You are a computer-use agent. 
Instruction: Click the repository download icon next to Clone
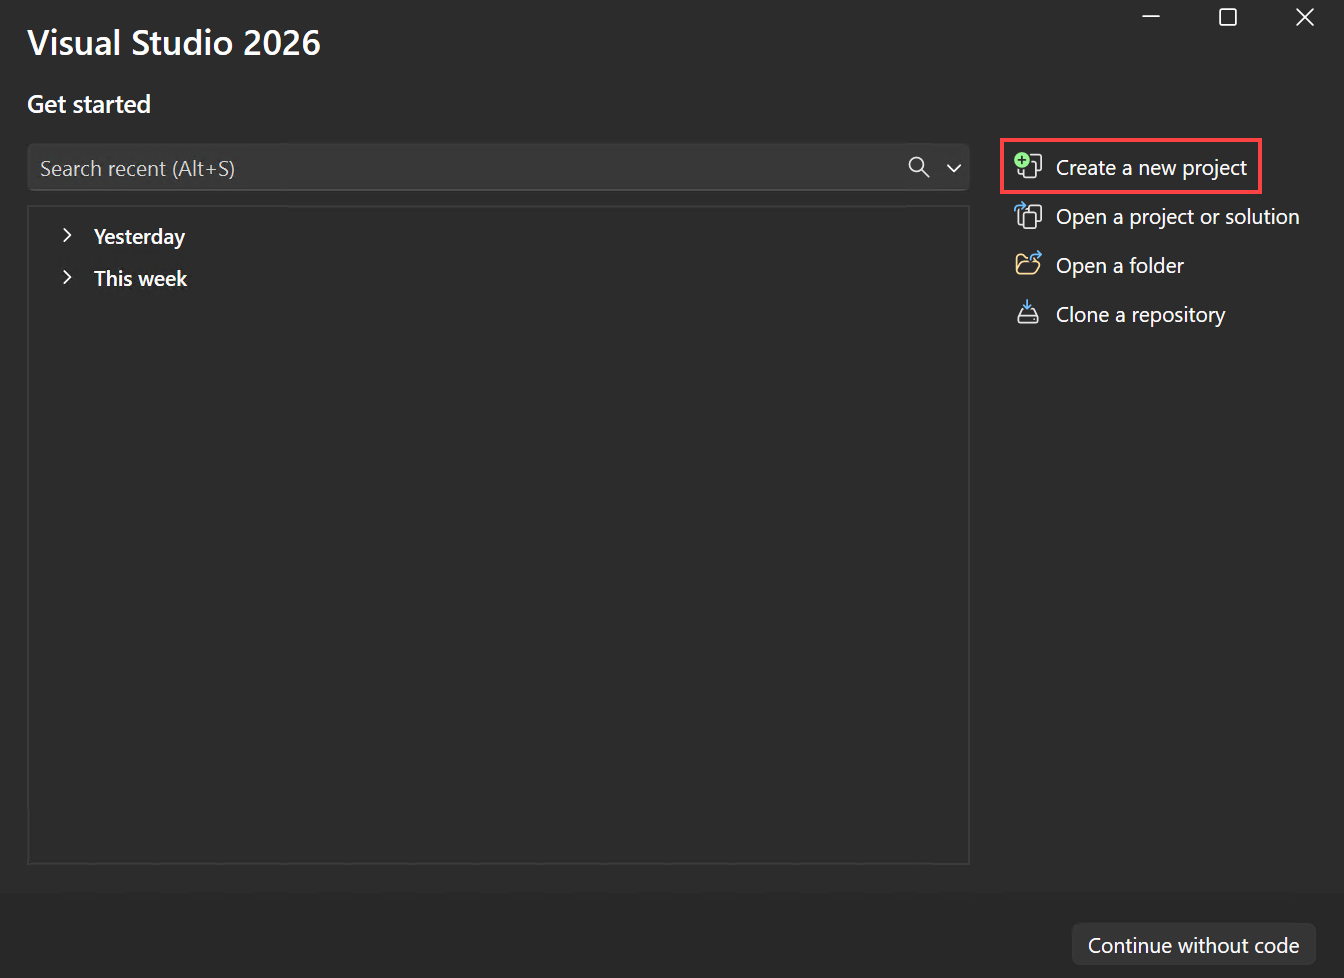[x=1027, y=312]
